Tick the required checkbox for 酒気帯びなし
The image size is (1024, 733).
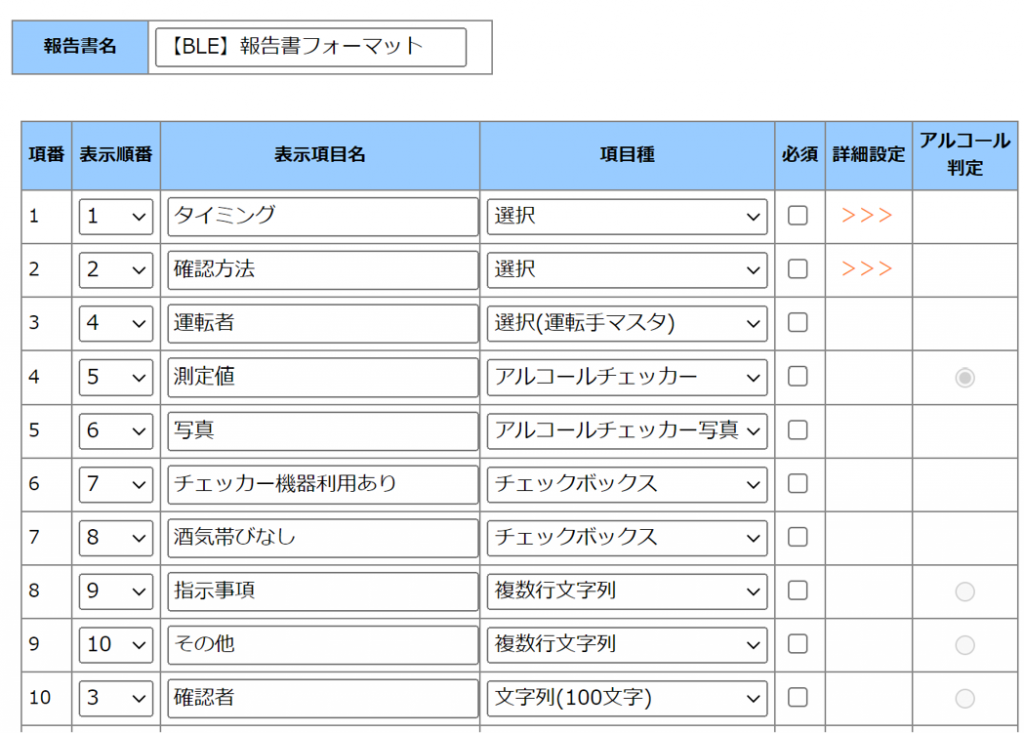798,537
